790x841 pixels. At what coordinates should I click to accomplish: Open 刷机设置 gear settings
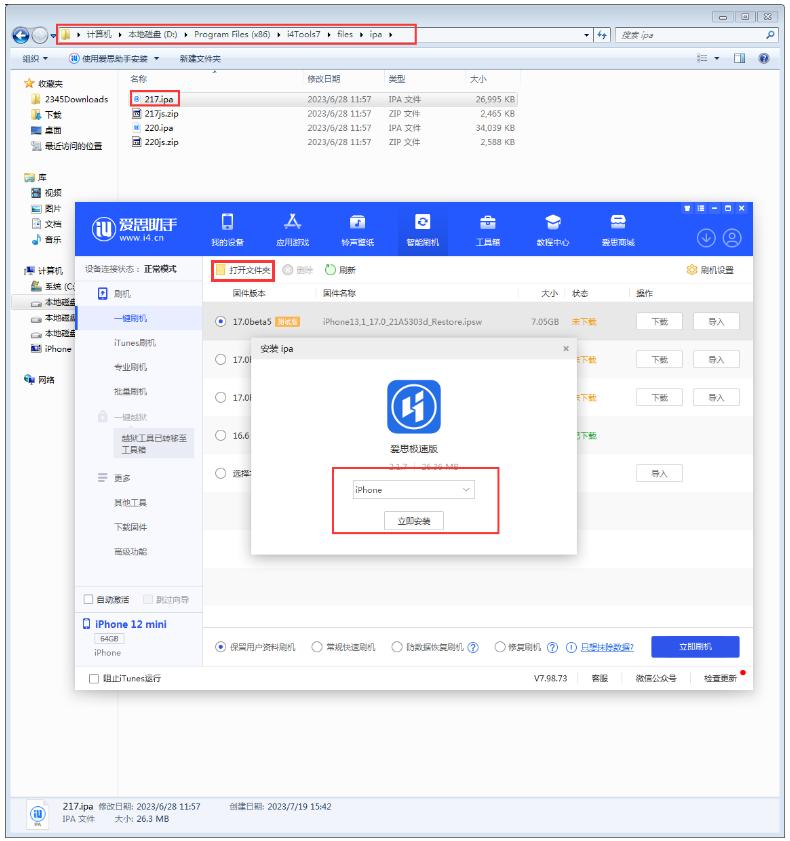(710, 270)
